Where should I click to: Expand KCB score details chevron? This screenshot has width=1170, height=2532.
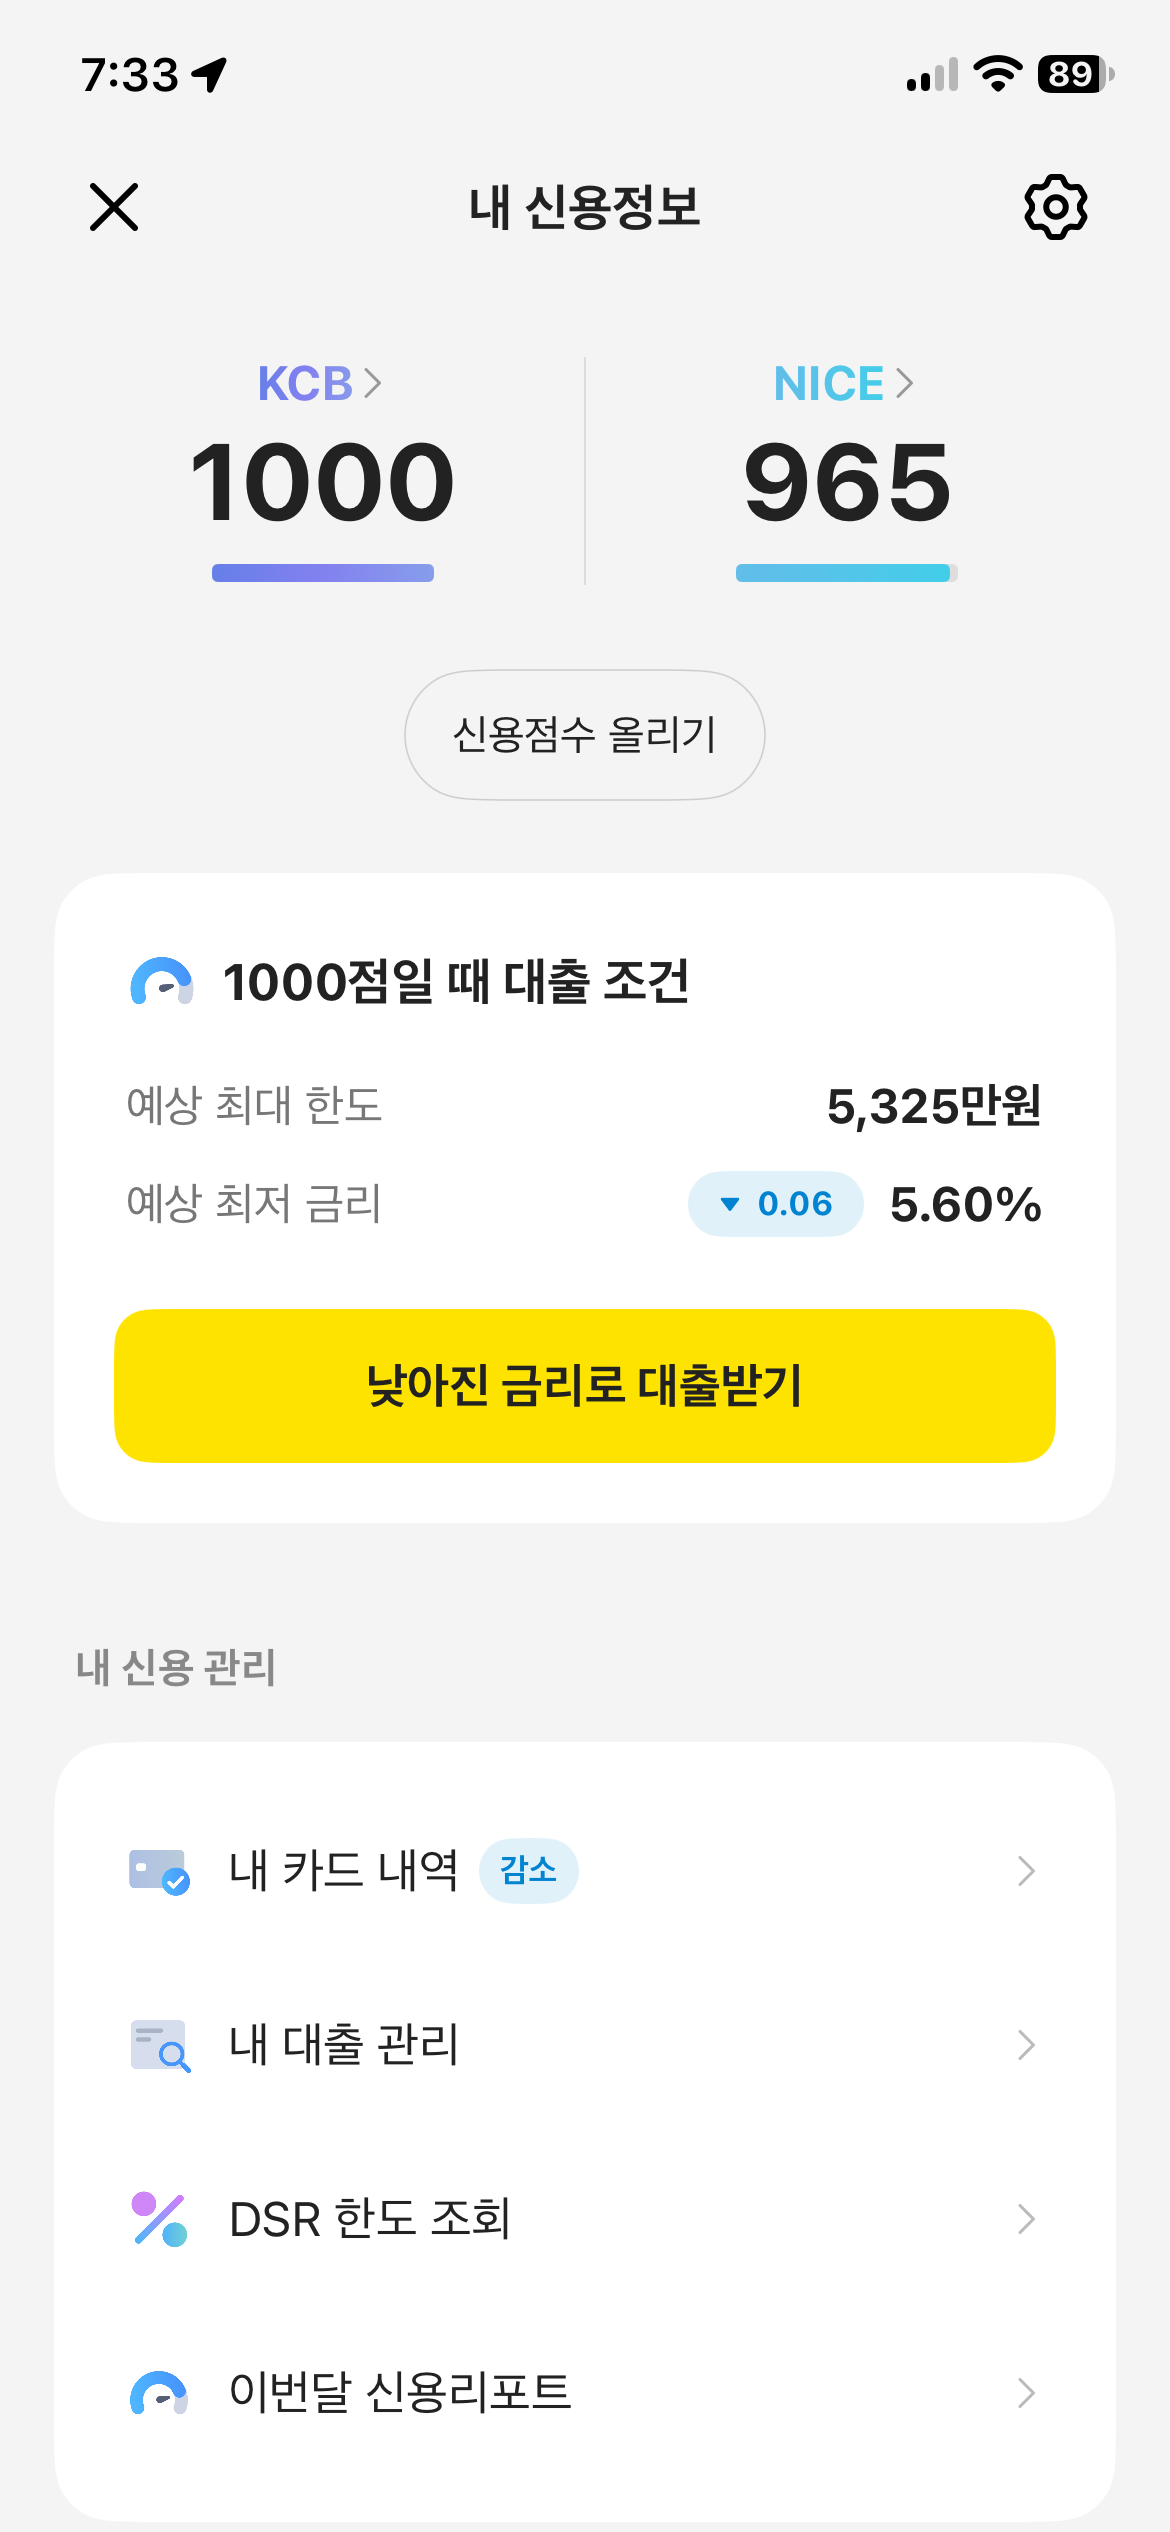(x=373, y=383)
